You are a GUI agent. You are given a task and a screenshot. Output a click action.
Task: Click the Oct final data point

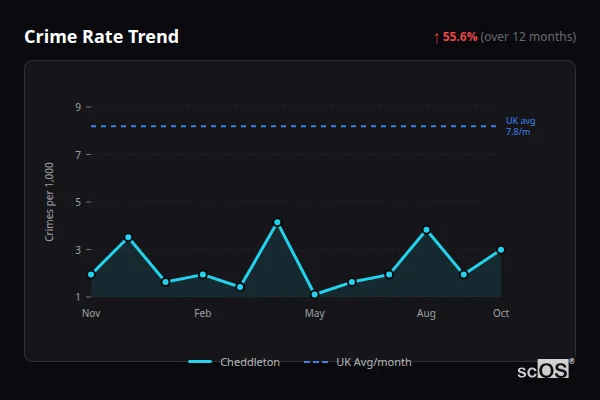pyautogui.click(x=501, y=250)
